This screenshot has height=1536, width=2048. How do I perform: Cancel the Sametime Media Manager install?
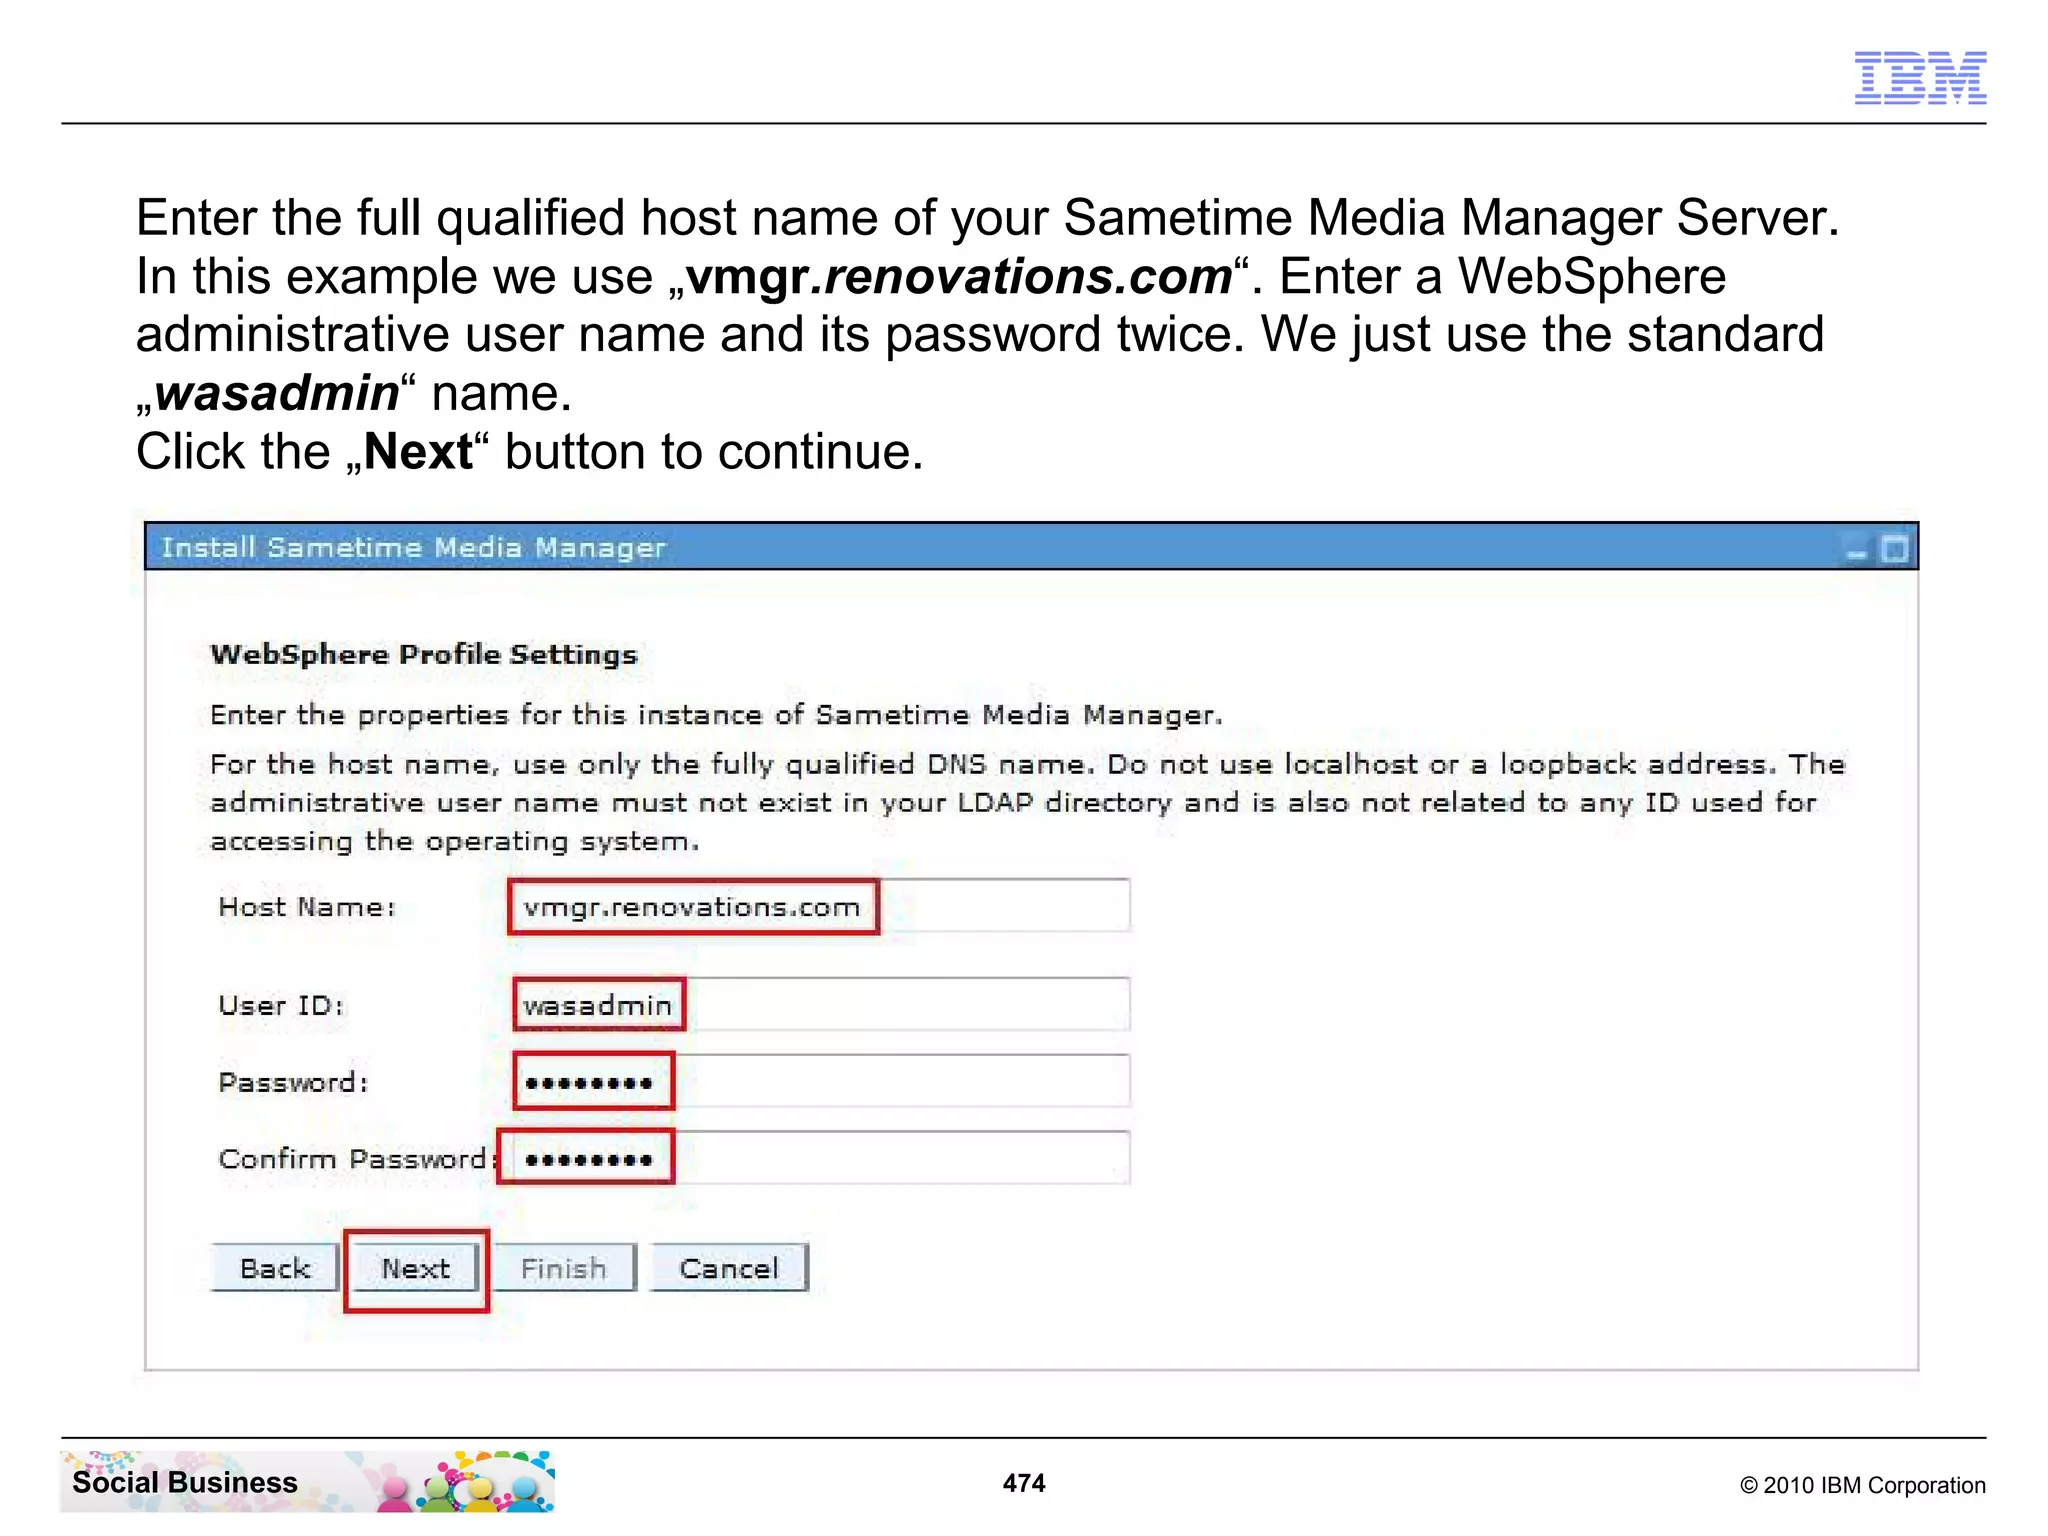click(x=729, y=1268)
